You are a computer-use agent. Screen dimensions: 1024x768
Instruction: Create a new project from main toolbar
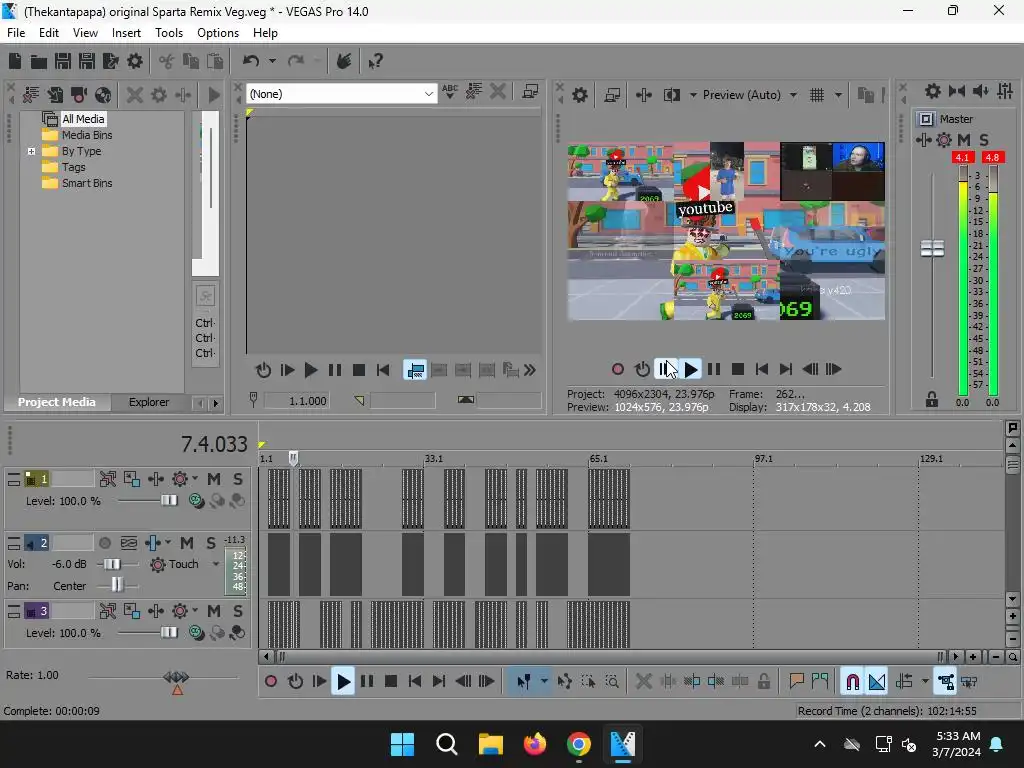click(15, 61)
